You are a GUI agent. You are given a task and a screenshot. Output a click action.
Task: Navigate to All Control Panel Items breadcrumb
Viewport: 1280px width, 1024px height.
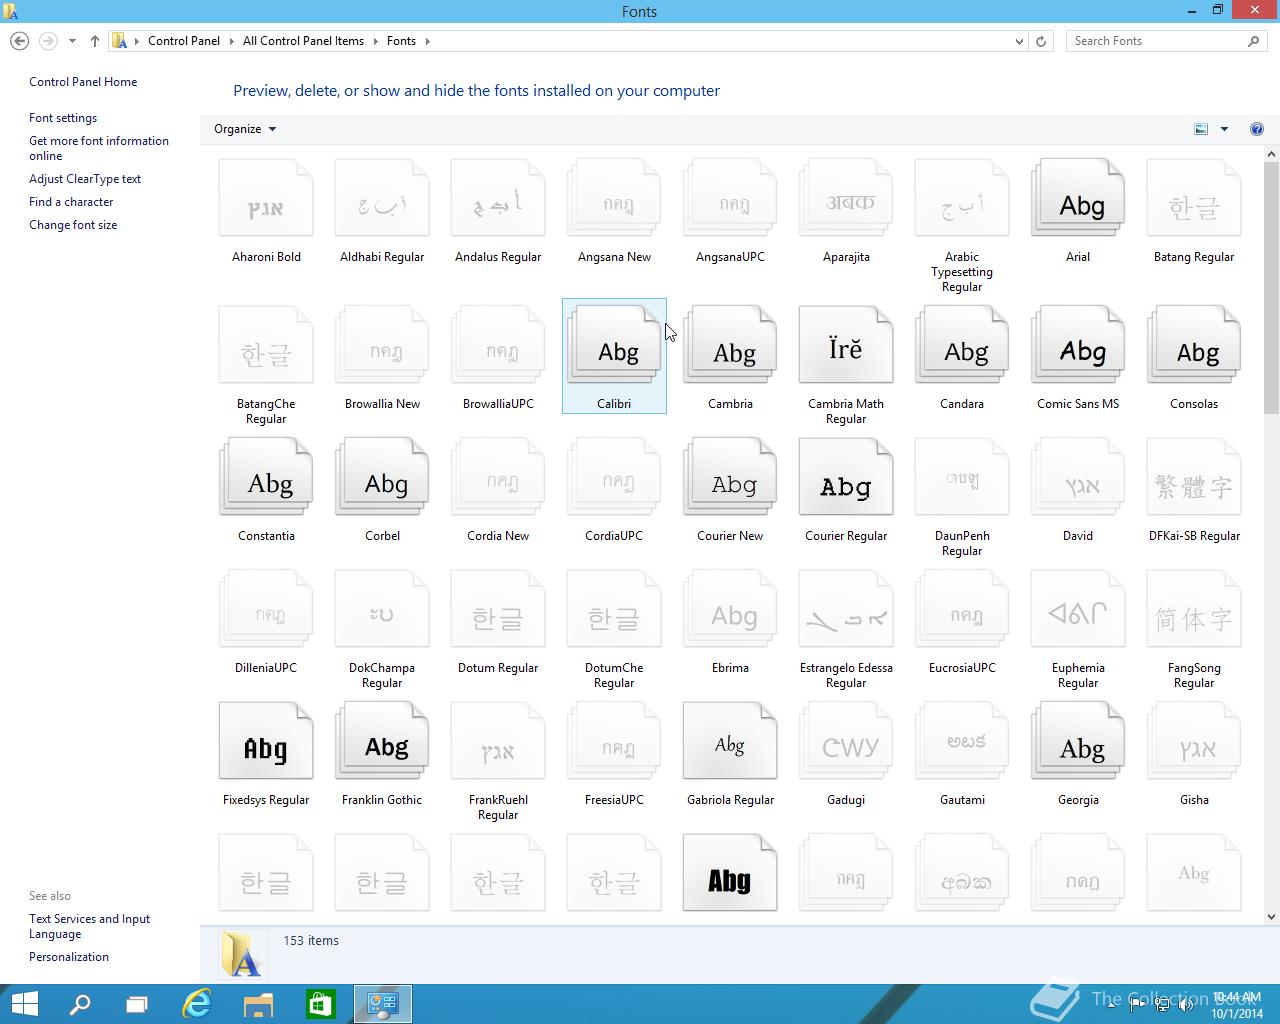point(303,41)
